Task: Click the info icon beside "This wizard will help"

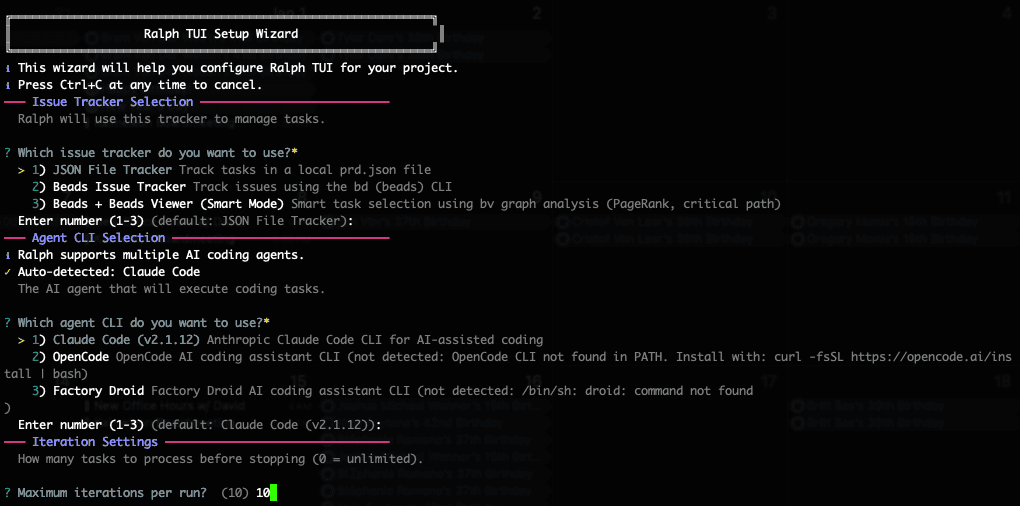Action: (8, 68)
